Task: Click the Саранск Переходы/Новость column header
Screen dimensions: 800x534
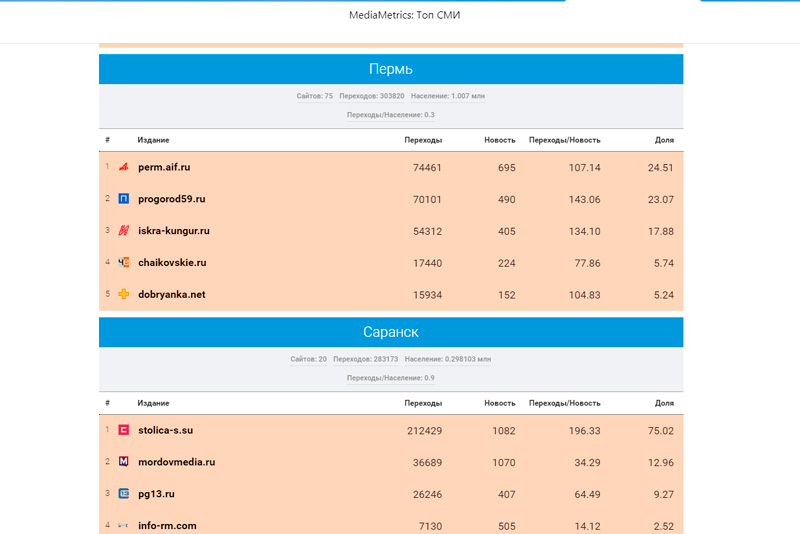Action: point(564,403)
